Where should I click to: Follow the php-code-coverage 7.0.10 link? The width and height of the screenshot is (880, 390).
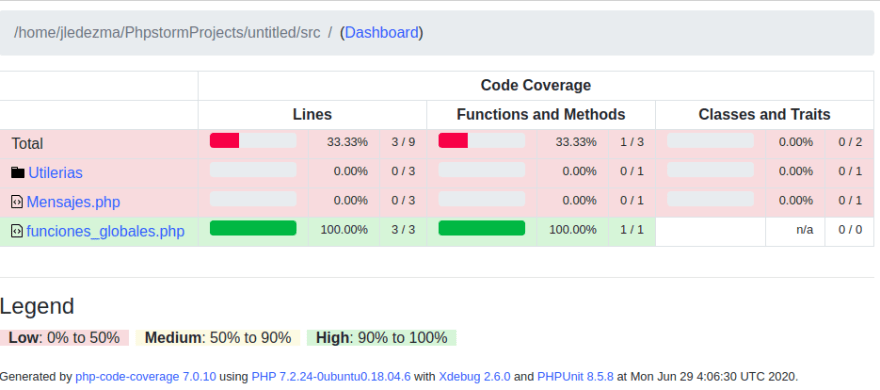[145, 377]
